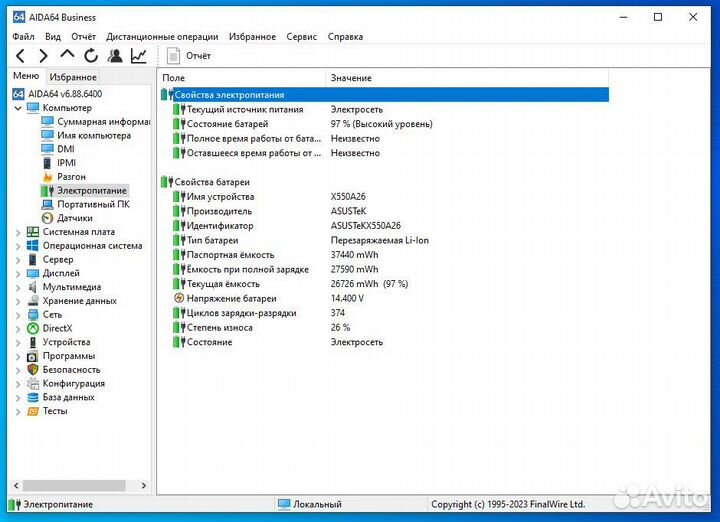
Task: Click the Отчёт report page icon
Action: click(x=173, y=56)
